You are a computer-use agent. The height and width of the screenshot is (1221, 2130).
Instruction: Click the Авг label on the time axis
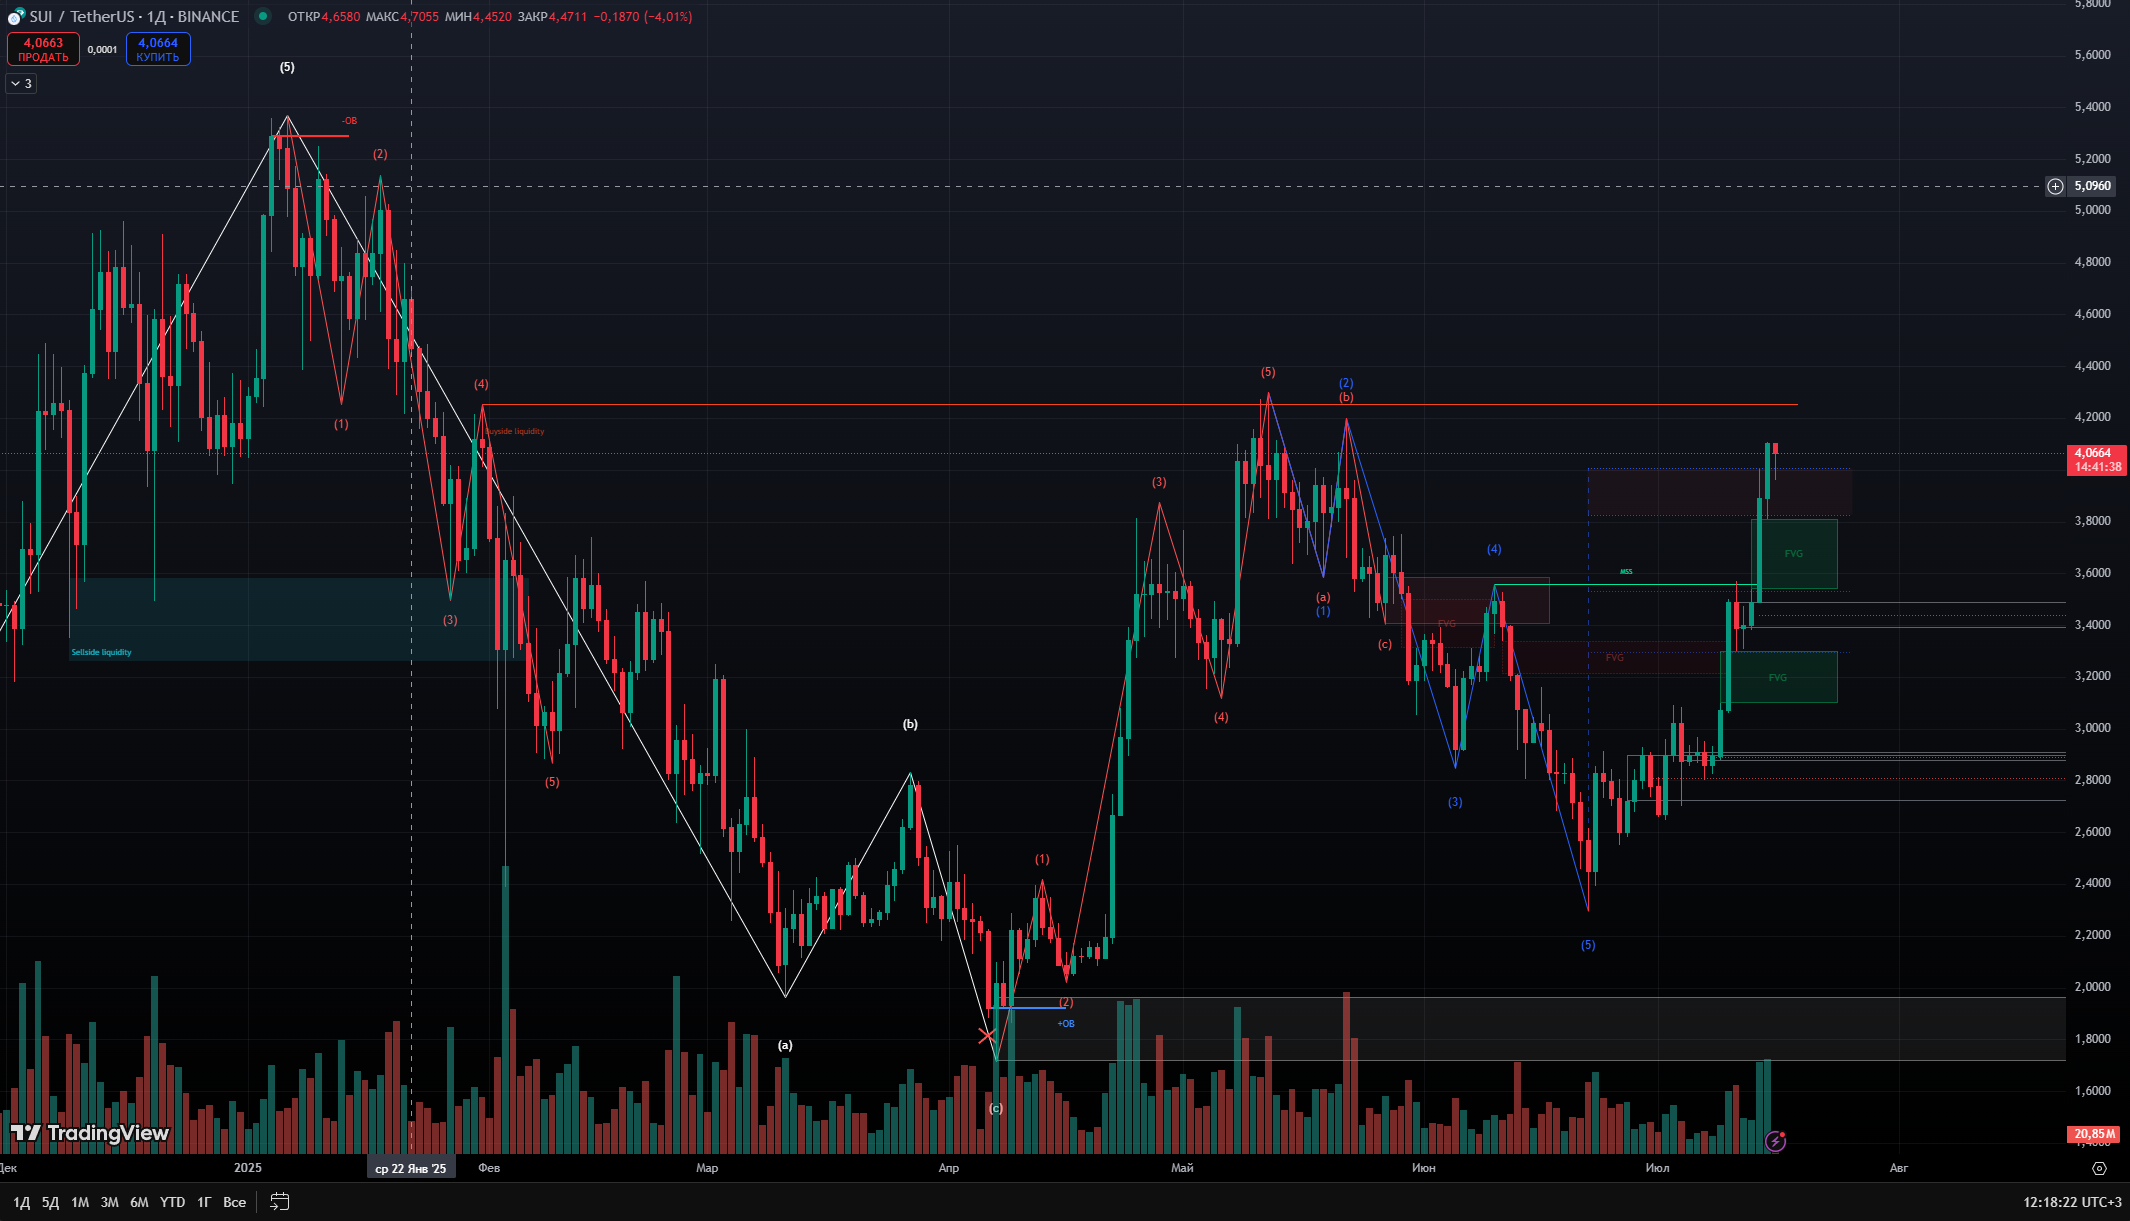tap(1899, 1168)
